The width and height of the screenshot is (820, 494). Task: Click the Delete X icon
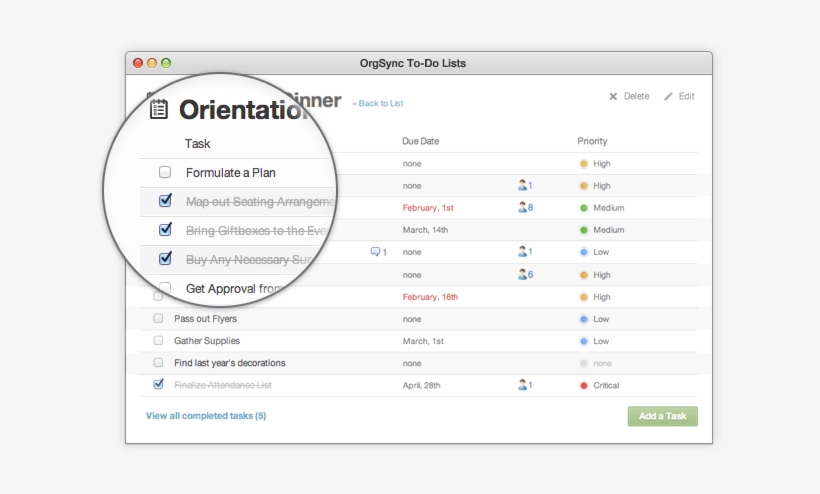[613, 97]
